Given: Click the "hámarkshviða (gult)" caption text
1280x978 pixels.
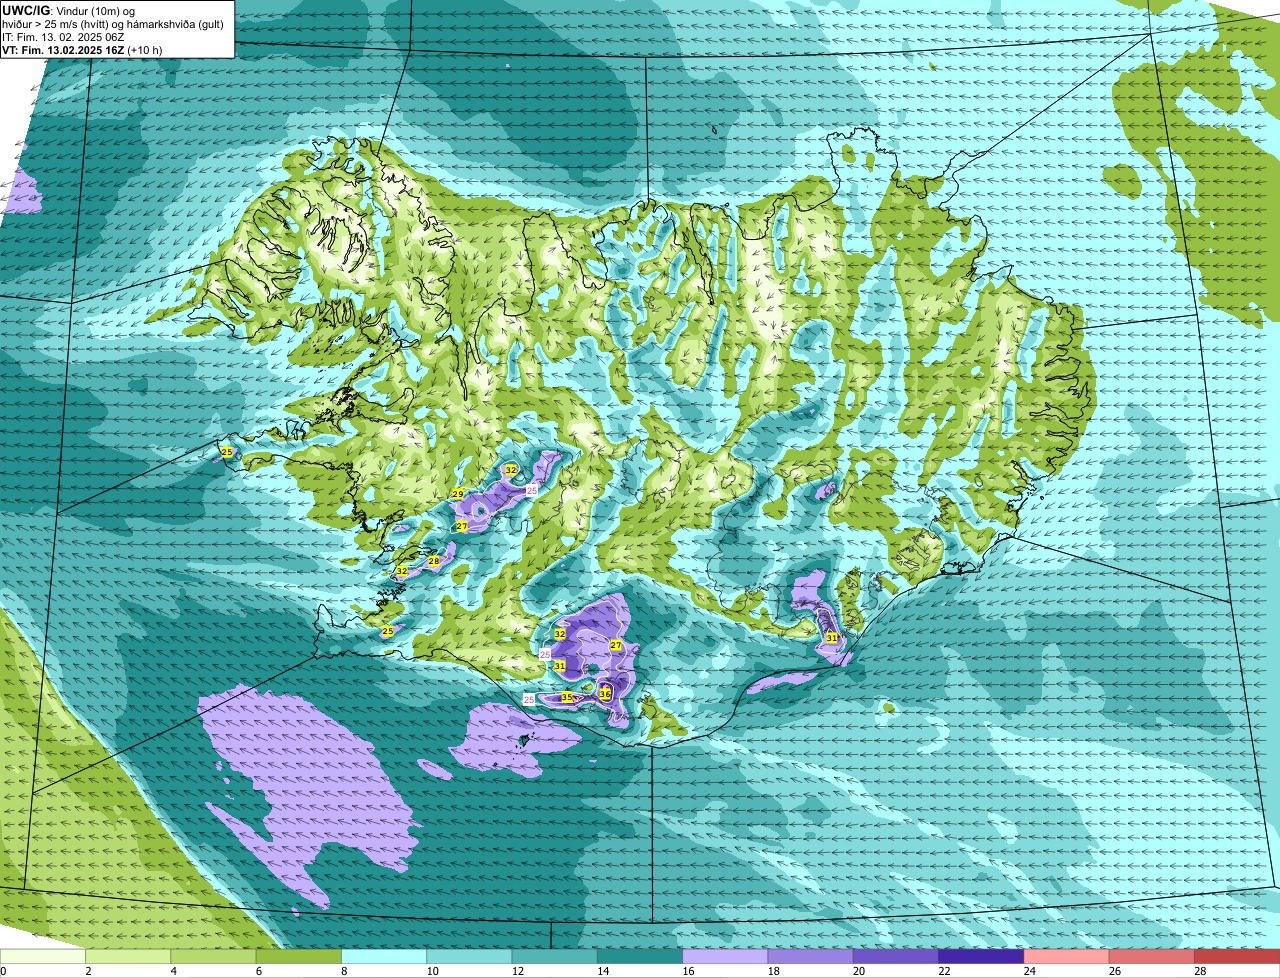Looking at the screenshot, I should click(x=174, y=24).
